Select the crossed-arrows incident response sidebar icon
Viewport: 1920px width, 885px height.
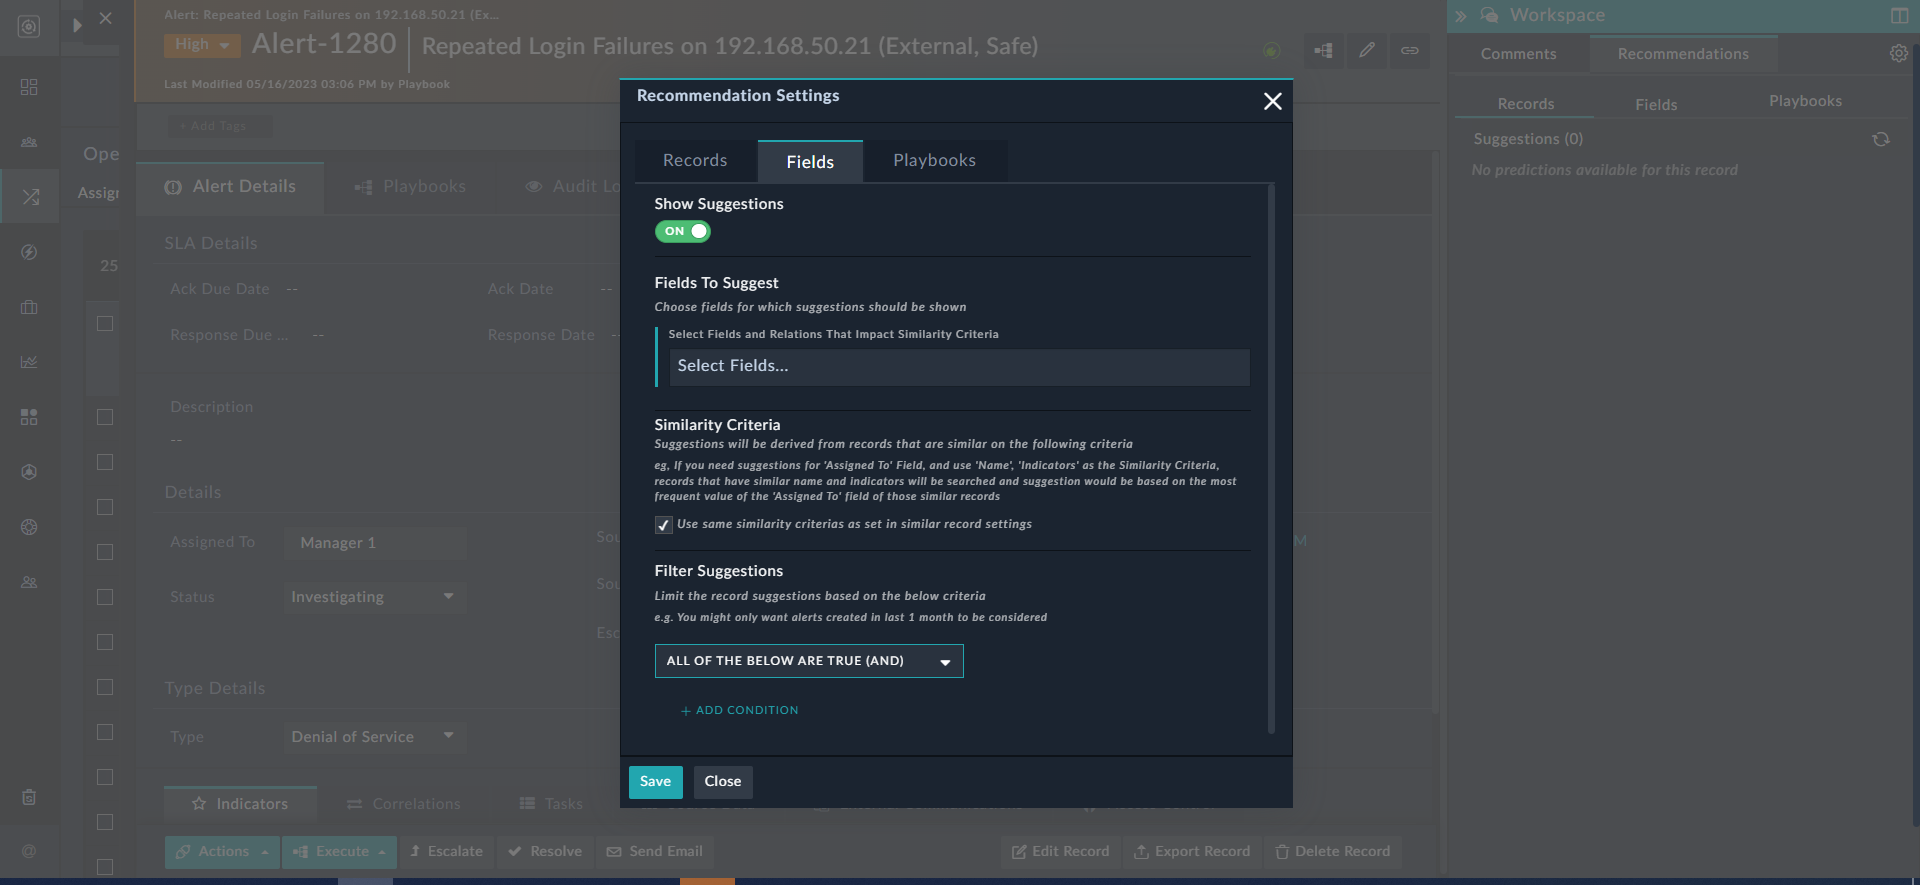31,197
